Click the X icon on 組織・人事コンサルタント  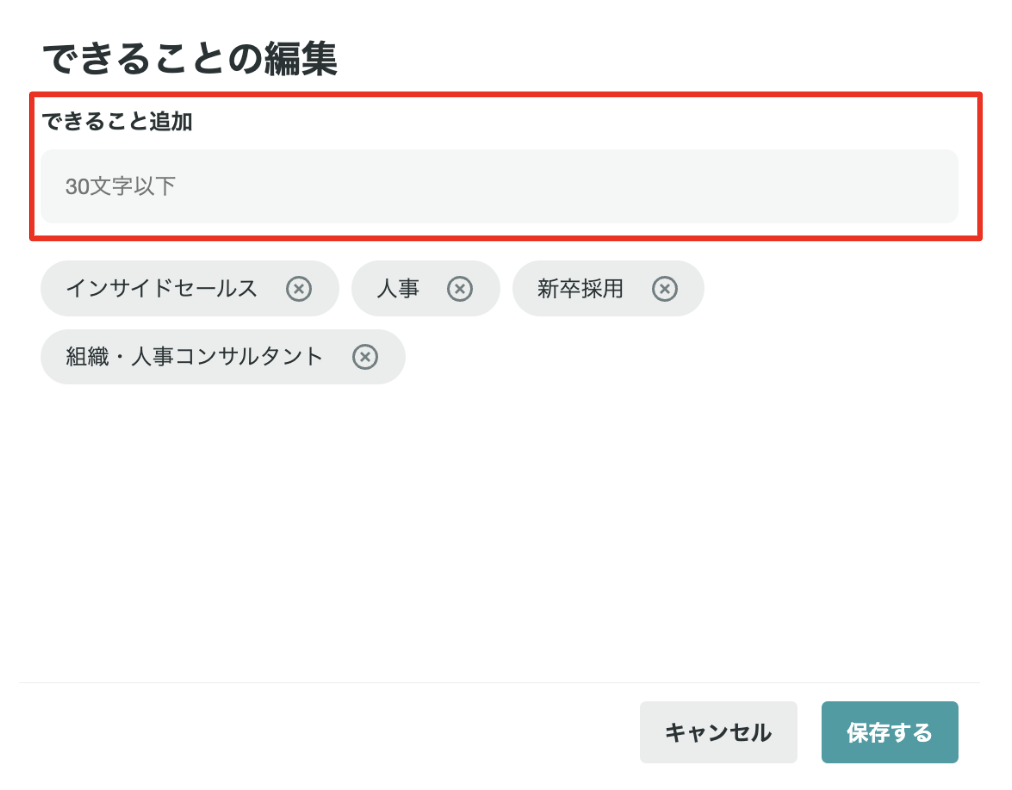tap(366, 357)
